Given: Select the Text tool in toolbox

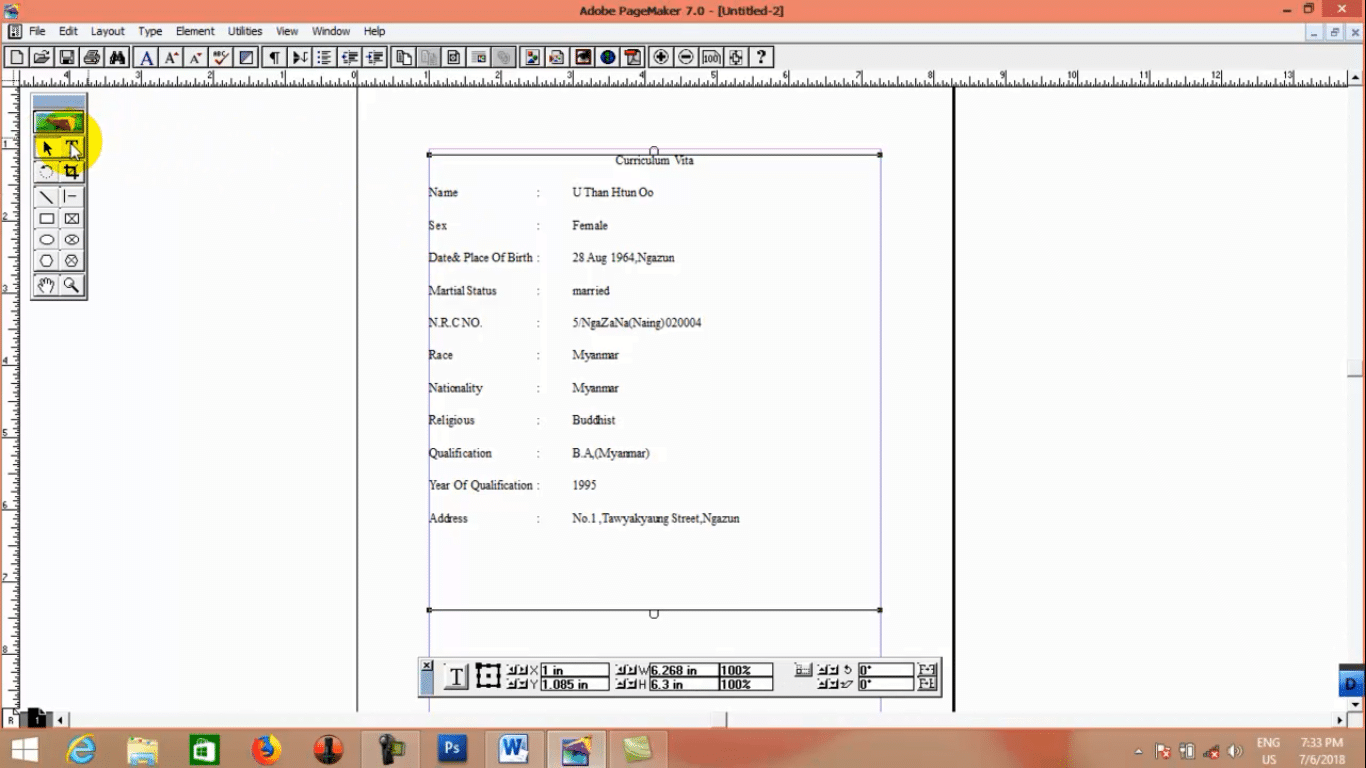Looking at the screenshot, I should tap(72, 148).
